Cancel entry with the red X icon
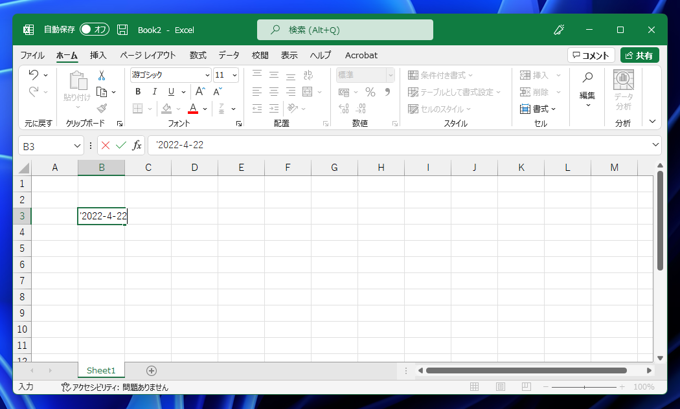The width and height of the screenshot is (680, 409). 105,146
